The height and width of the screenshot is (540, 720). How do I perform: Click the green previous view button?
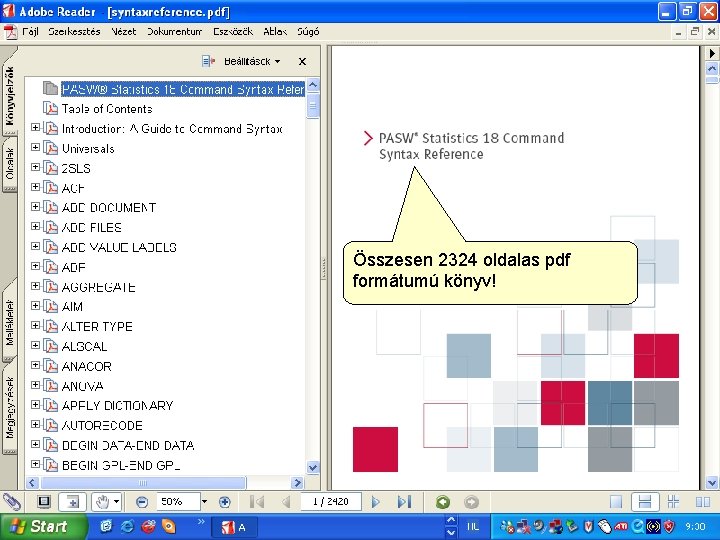(443, 502)
